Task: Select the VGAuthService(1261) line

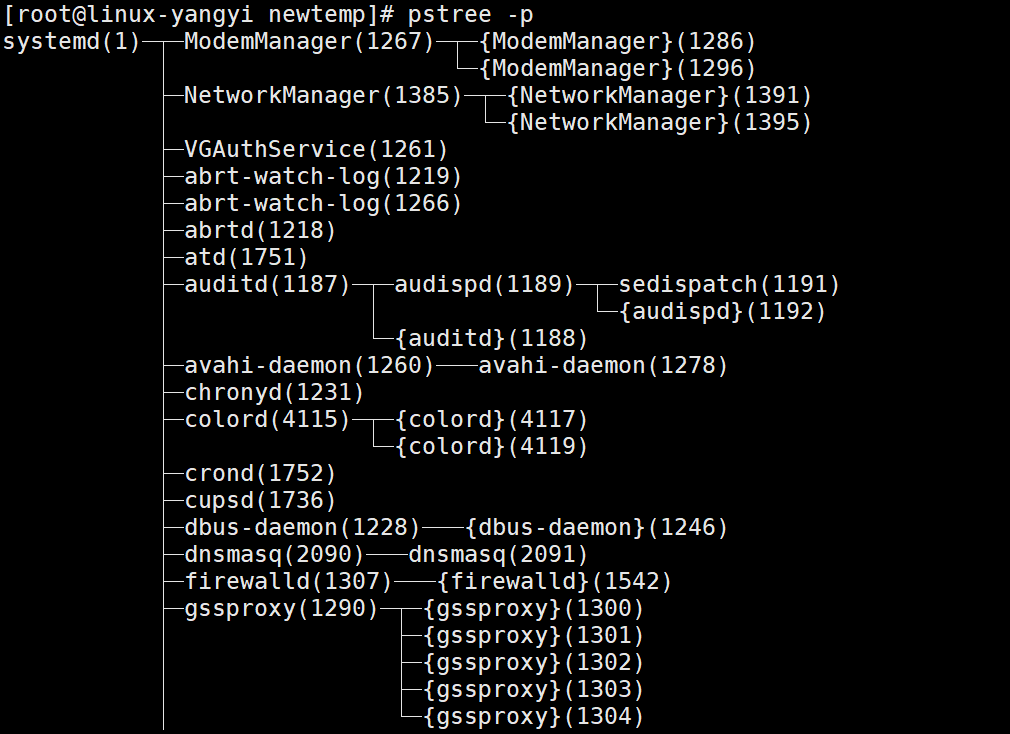Action: click(316, 150)
